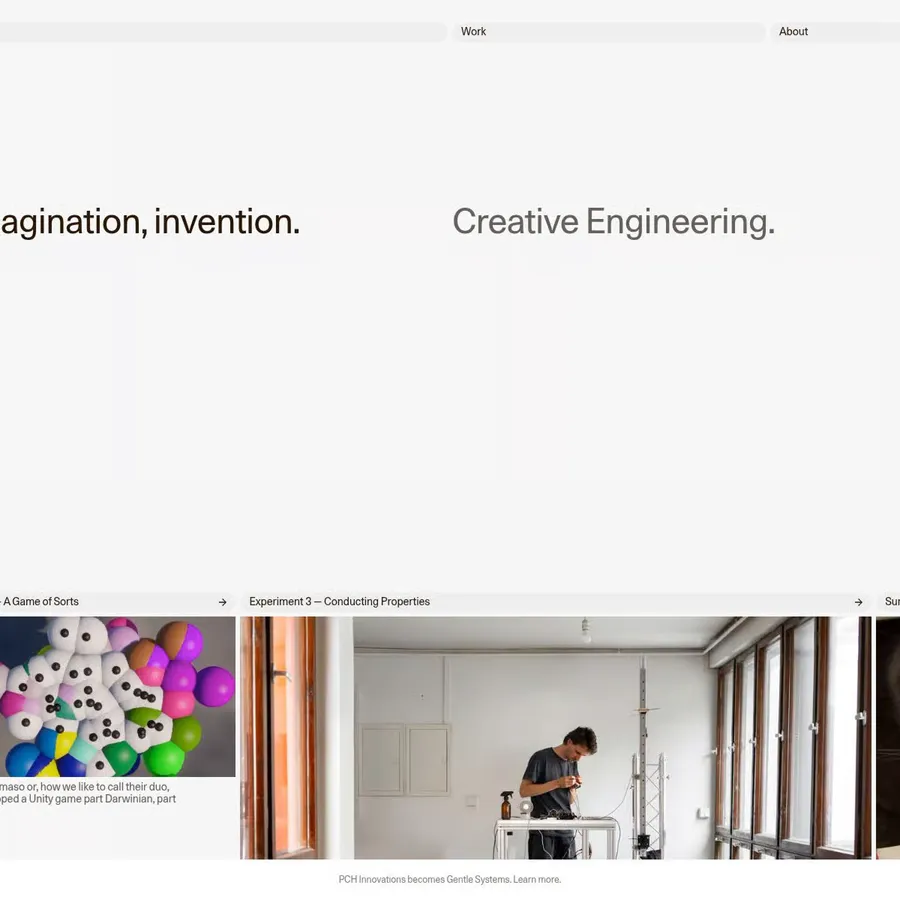Click the Unity game description text
The image size is (900, 900).
[x=88, y=793]
